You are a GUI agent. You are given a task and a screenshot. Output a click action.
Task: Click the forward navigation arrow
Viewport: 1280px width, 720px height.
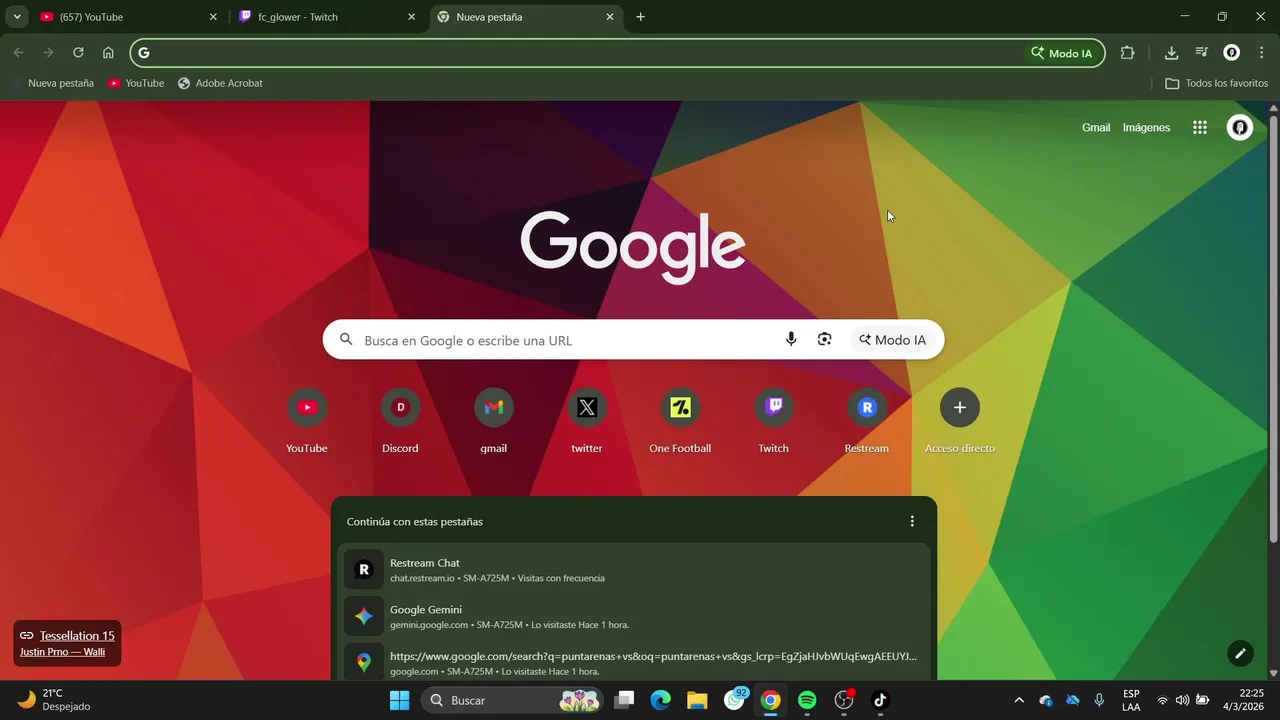pos(48,53)
